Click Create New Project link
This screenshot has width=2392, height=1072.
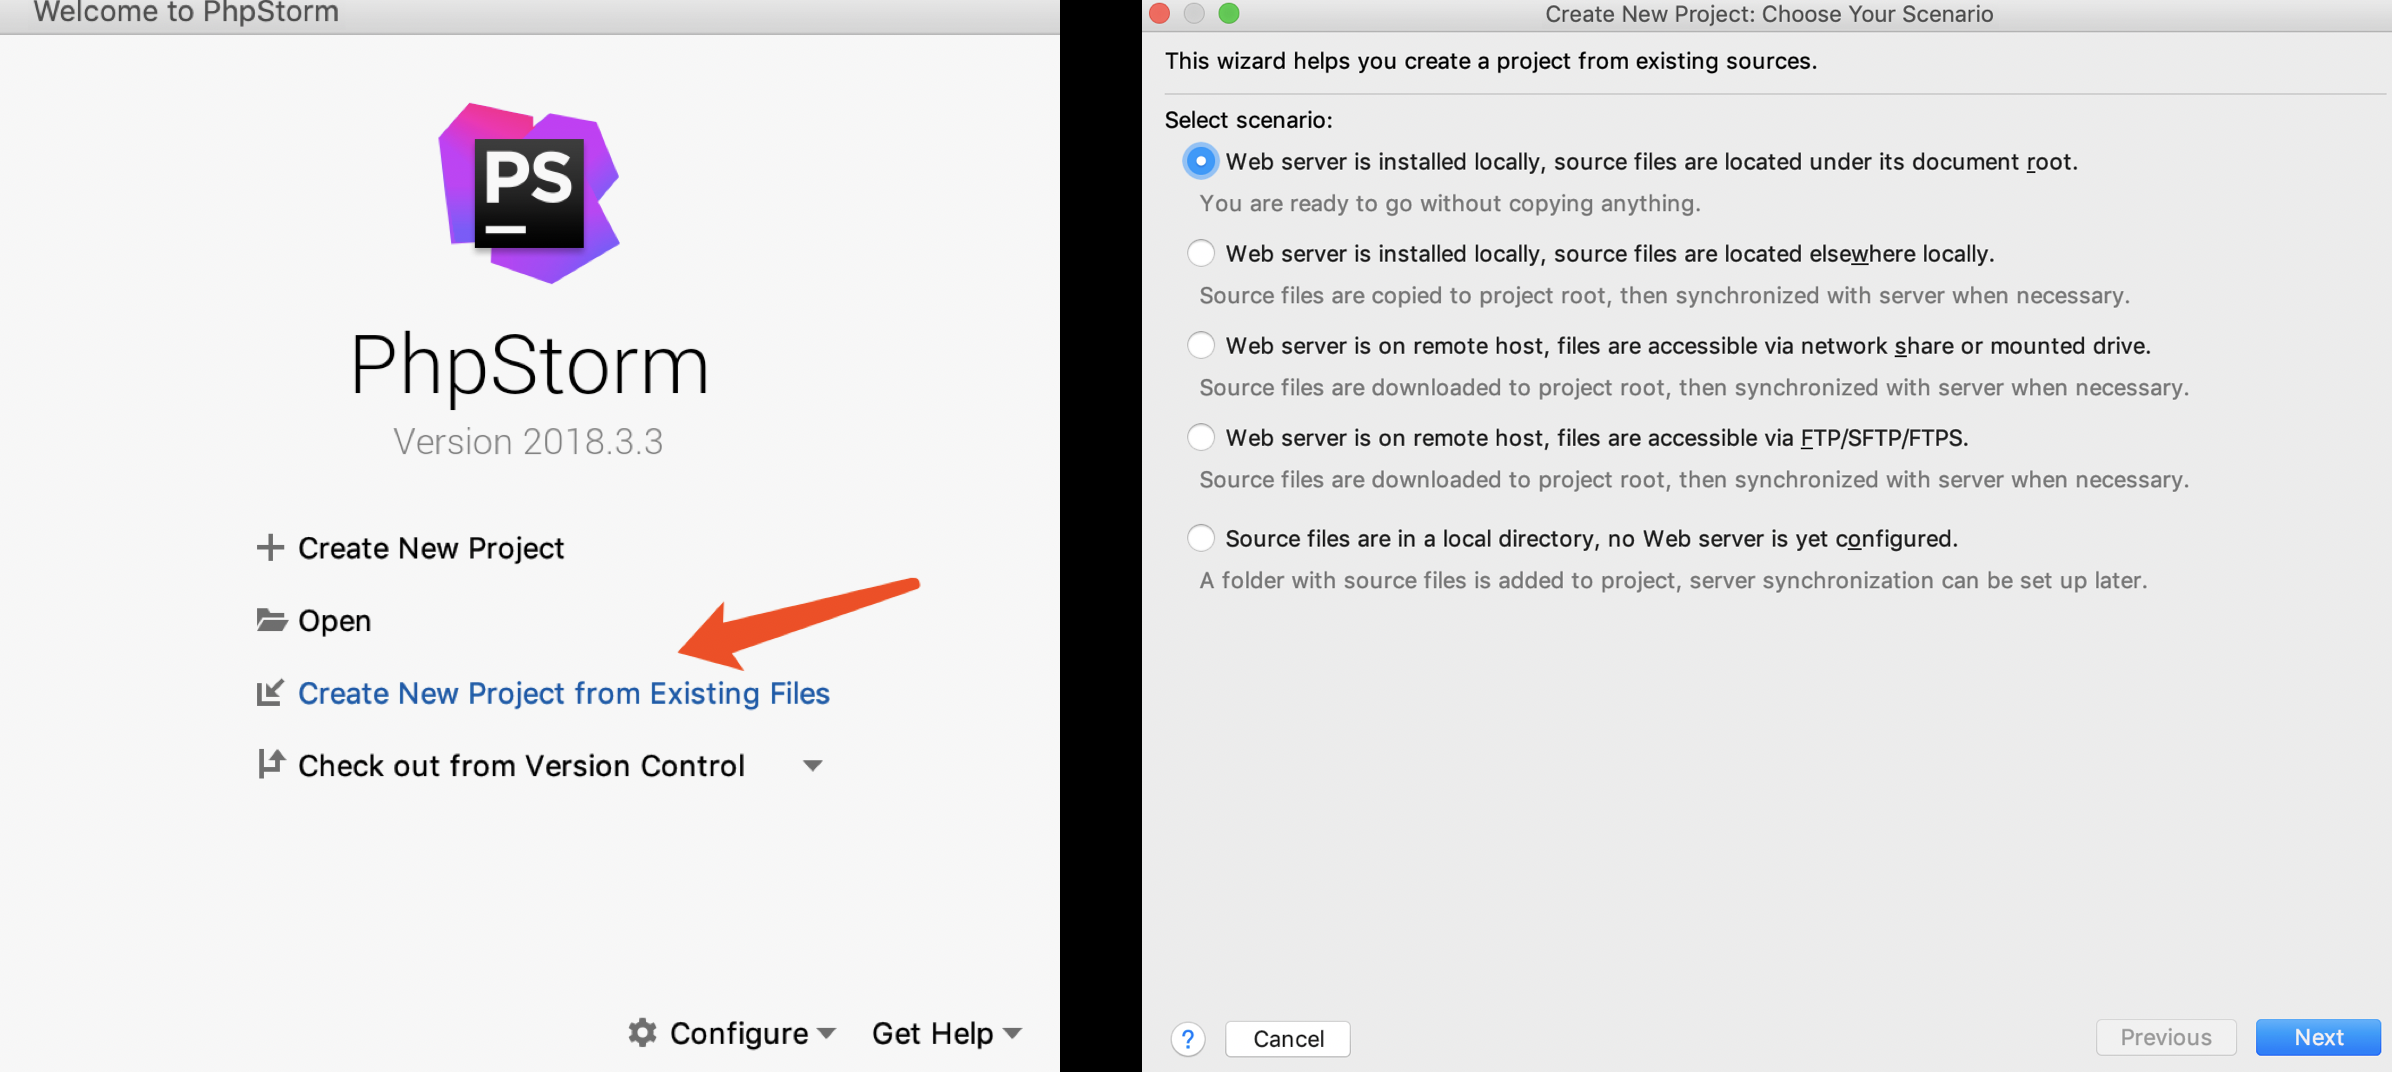[431, 548]
